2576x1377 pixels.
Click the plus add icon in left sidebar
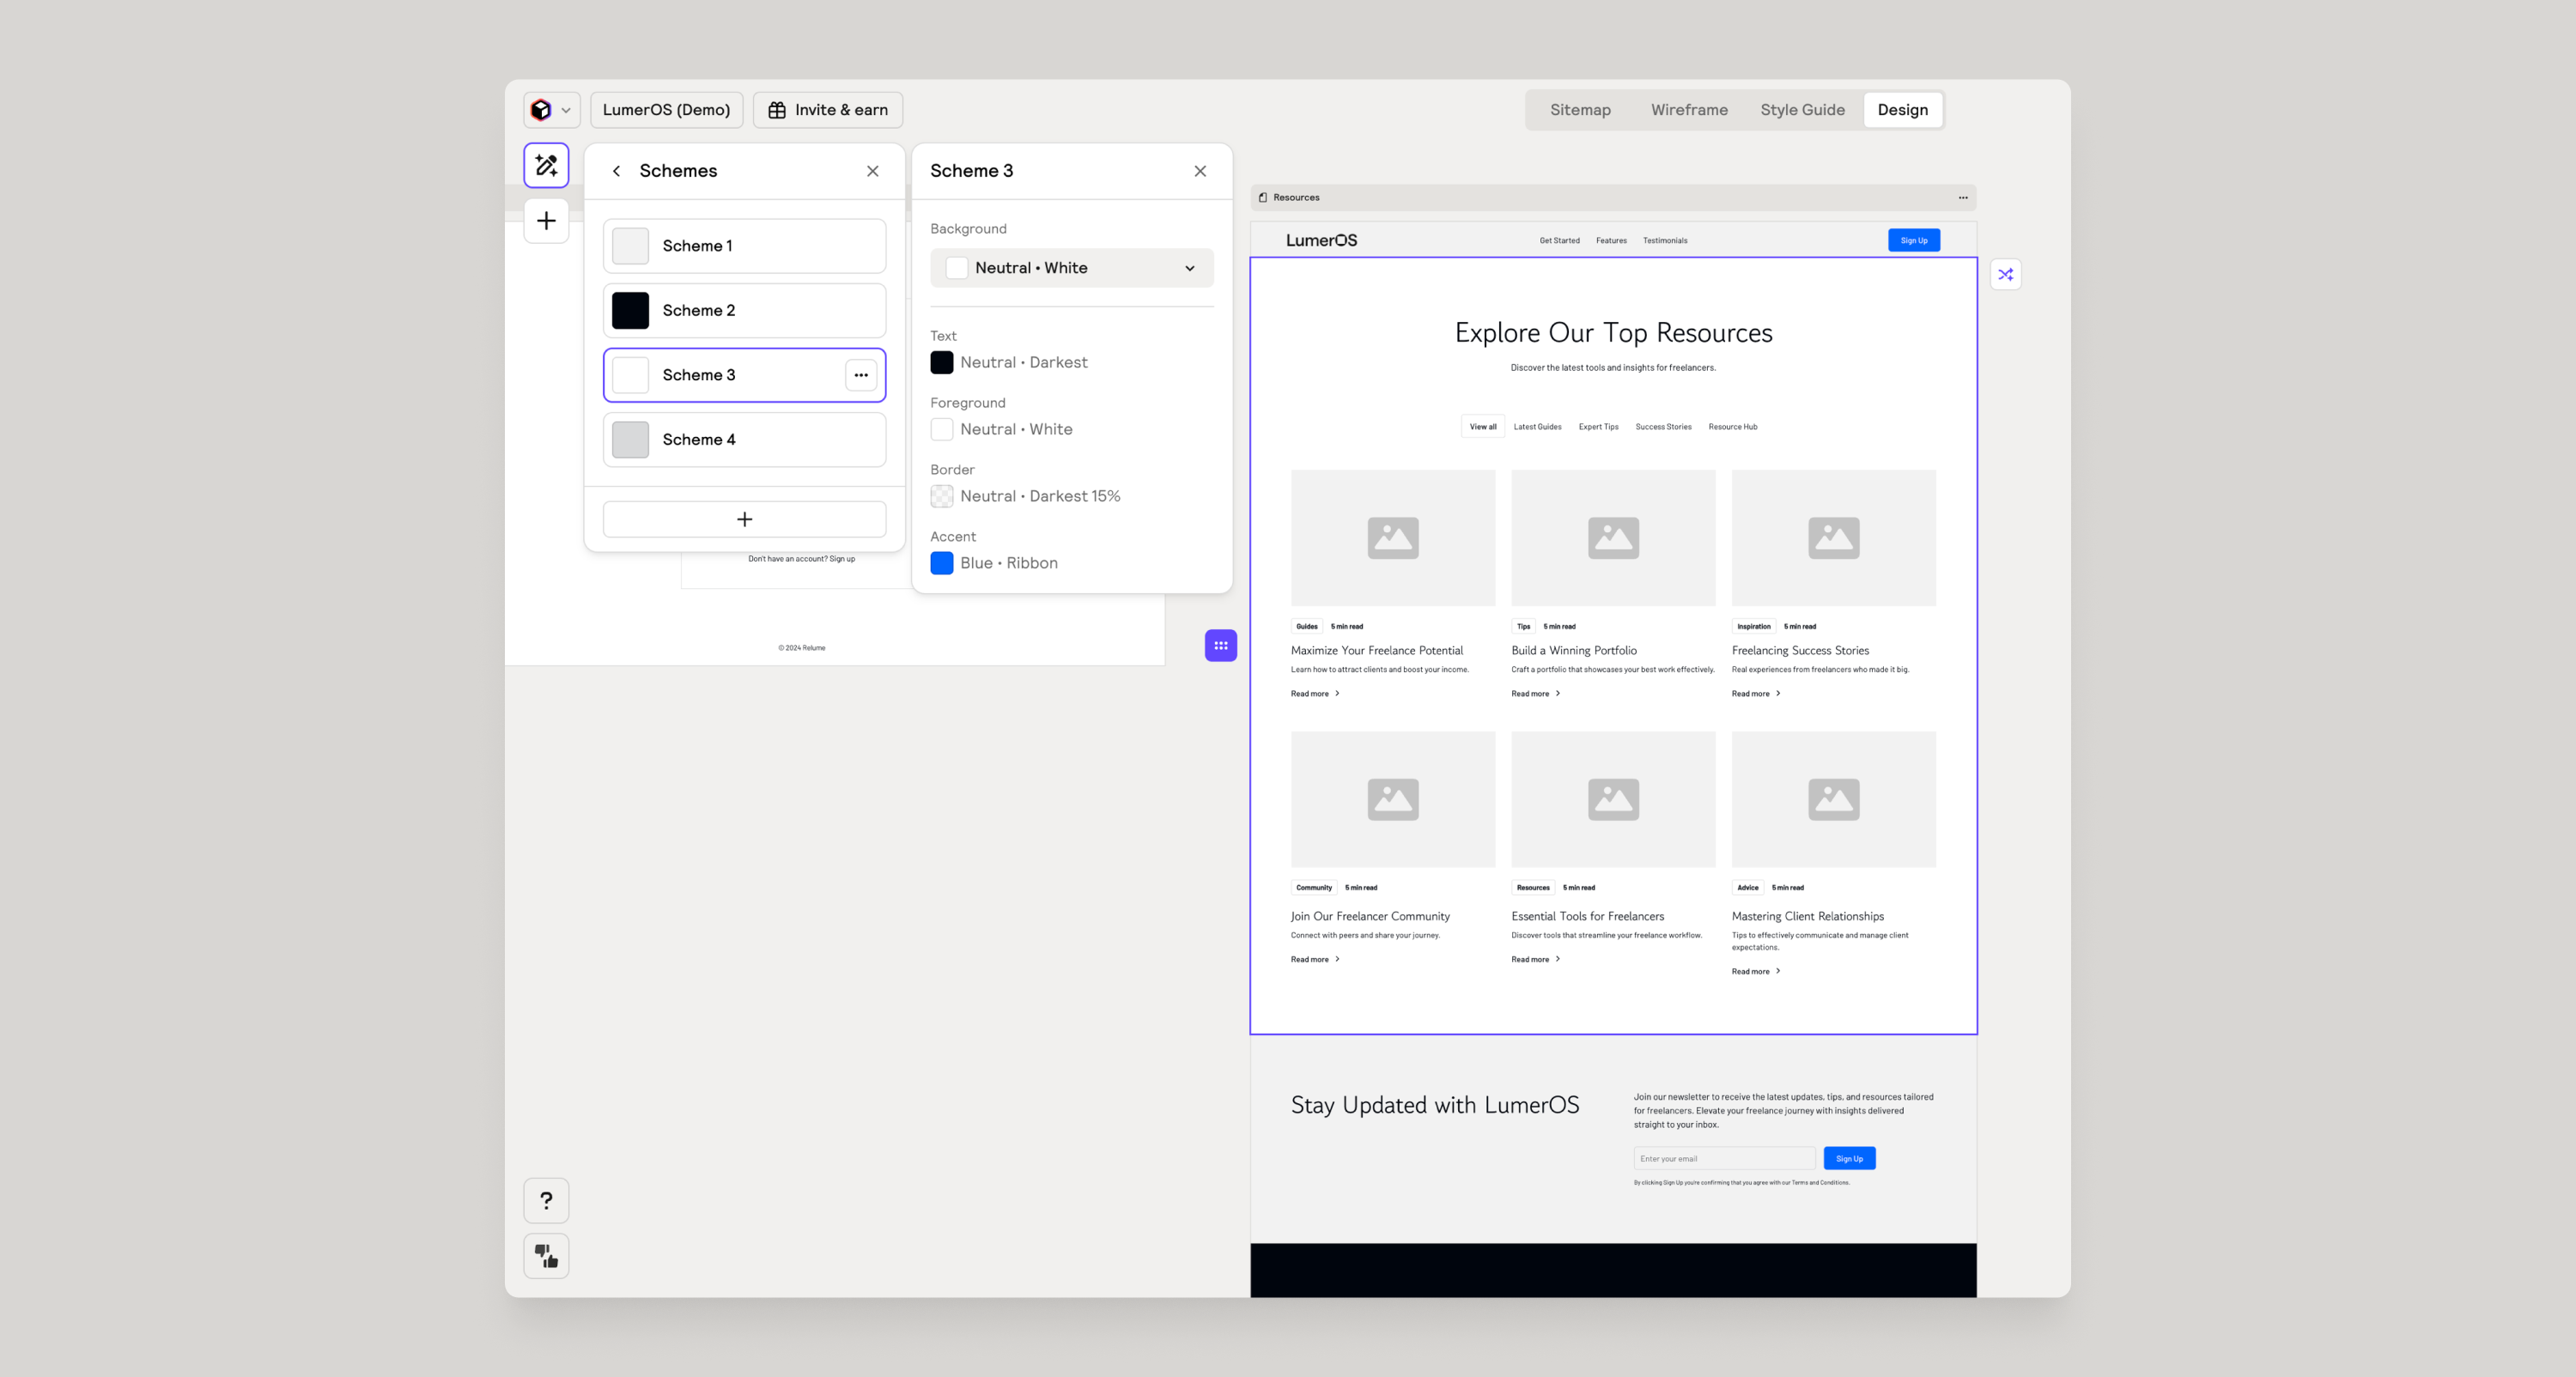point(546,221)
